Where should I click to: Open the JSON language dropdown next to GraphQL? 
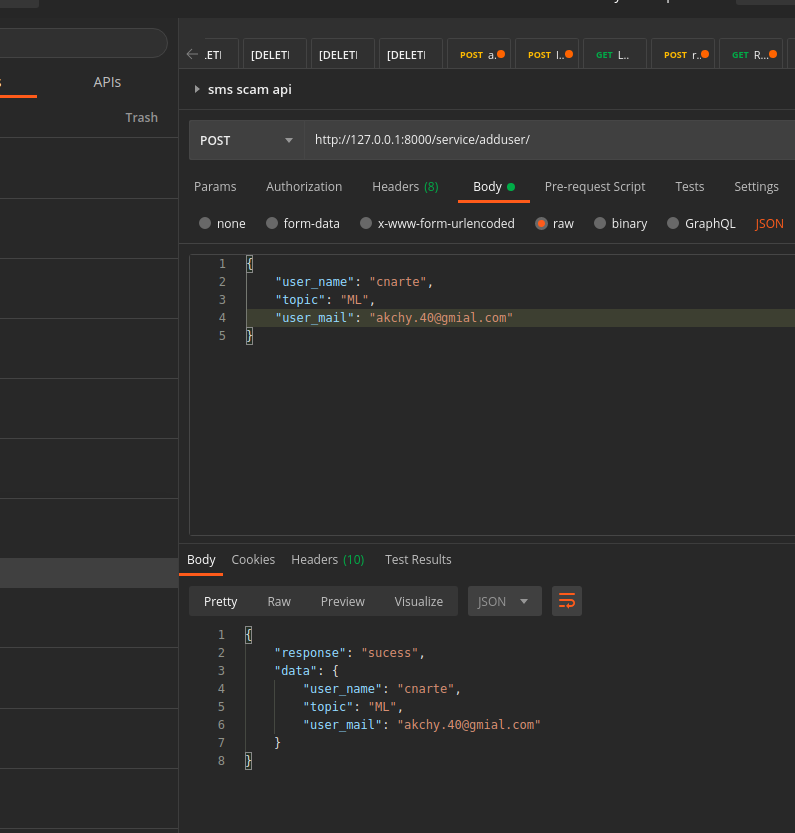(768, 223)
